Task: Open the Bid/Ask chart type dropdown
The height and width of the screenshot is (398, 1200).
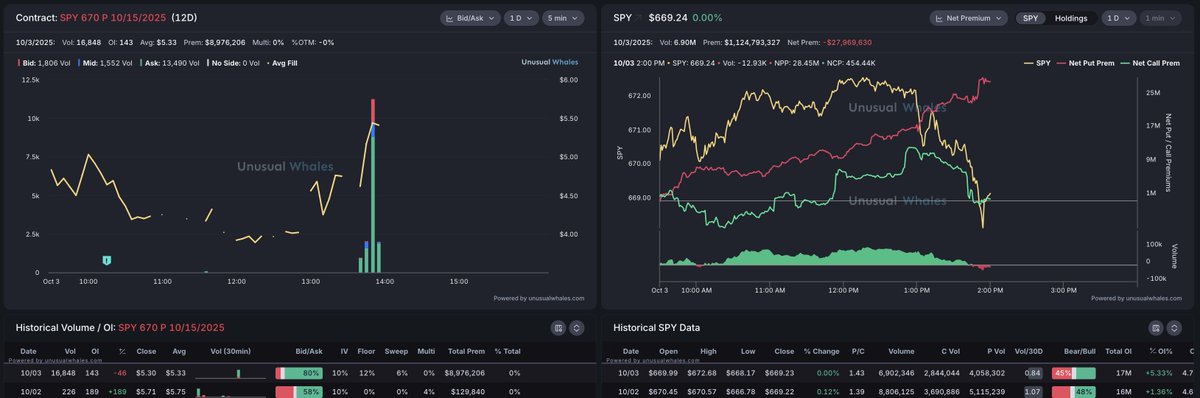Action: [470, 18]
